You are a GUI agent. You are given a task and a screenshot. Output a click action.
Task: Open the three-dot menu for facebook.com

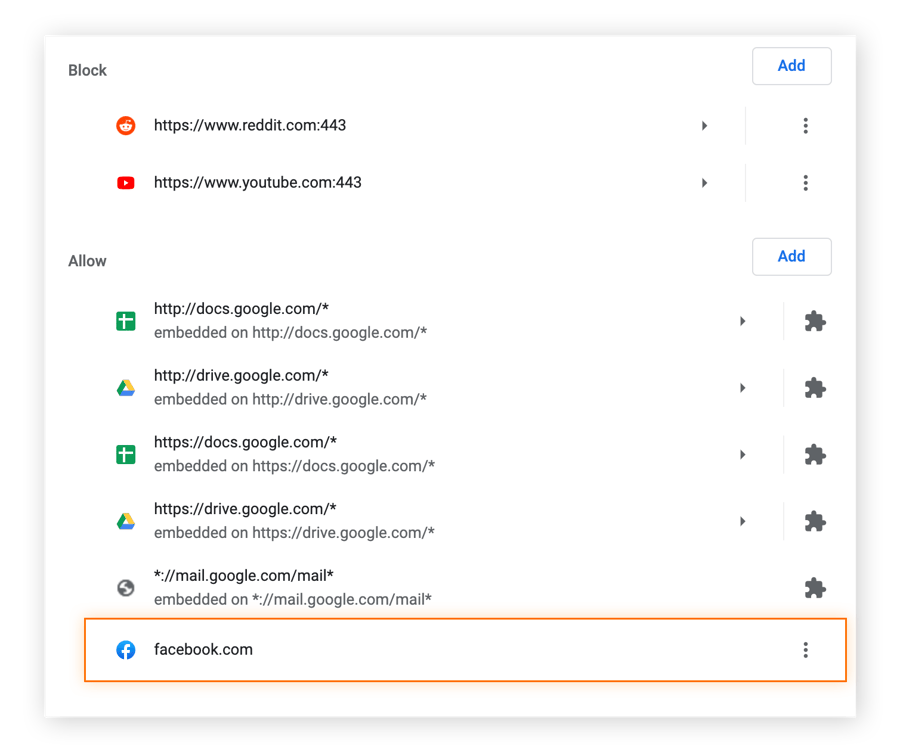click(806, 649)
